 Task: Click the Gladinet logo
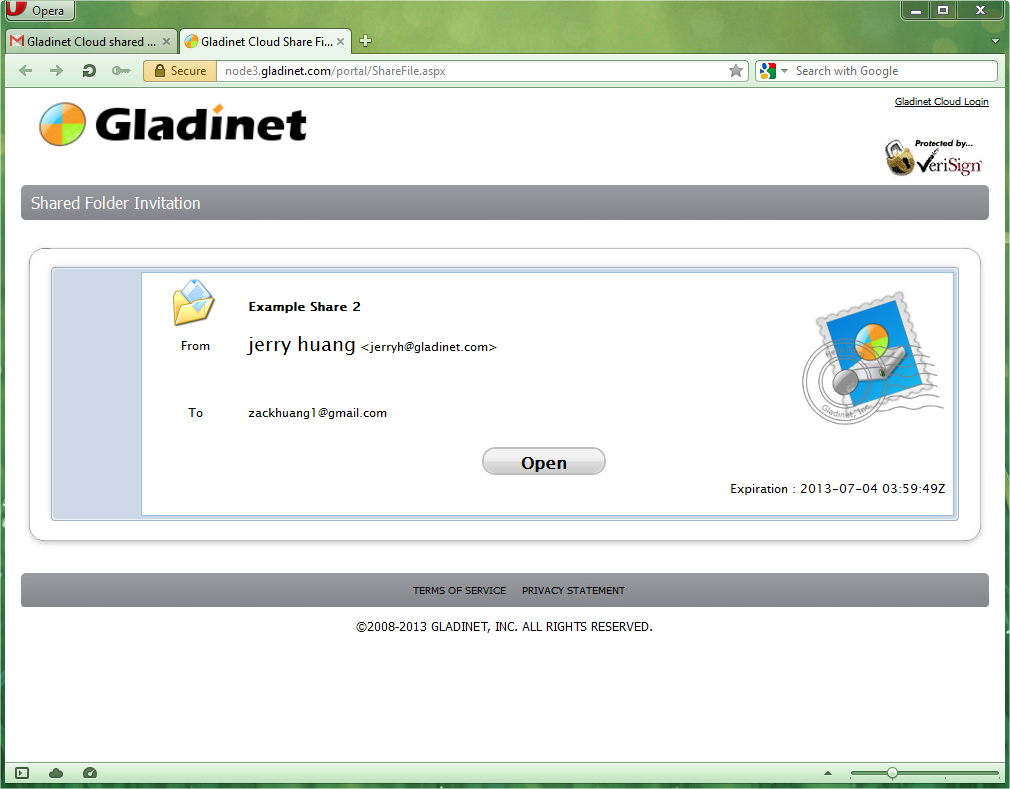pos(173,124)
